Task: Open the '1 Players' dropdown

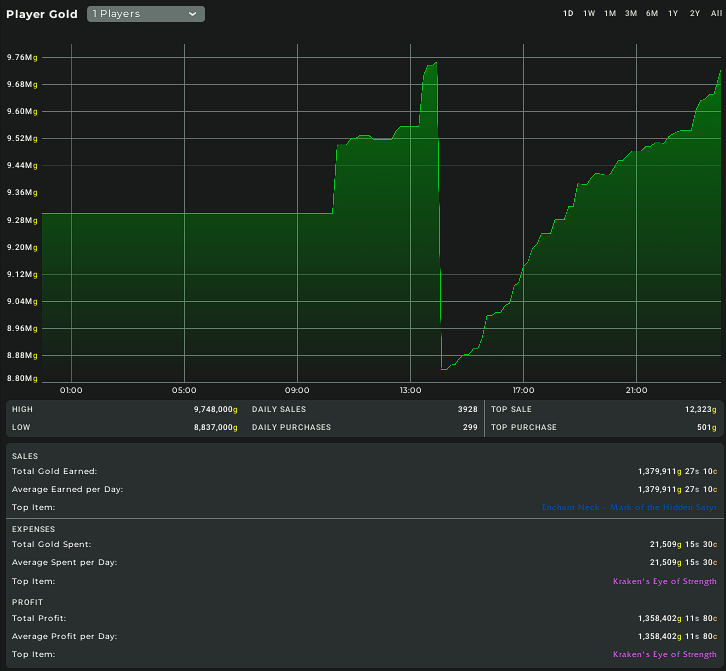Action: (146, 14)
